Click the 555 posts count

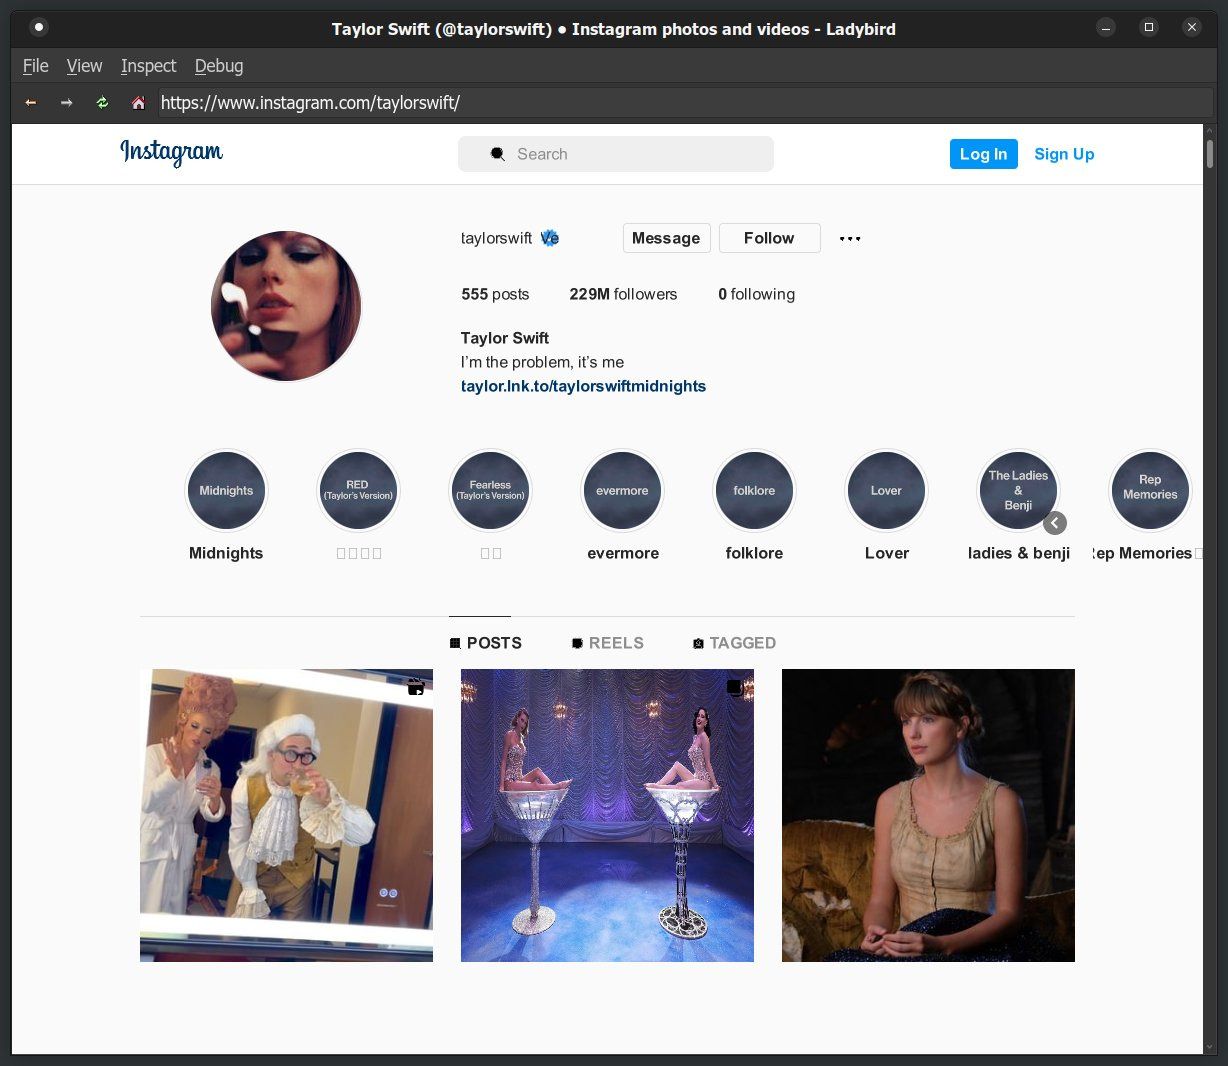pyautogui.click(x=495, y=294)
